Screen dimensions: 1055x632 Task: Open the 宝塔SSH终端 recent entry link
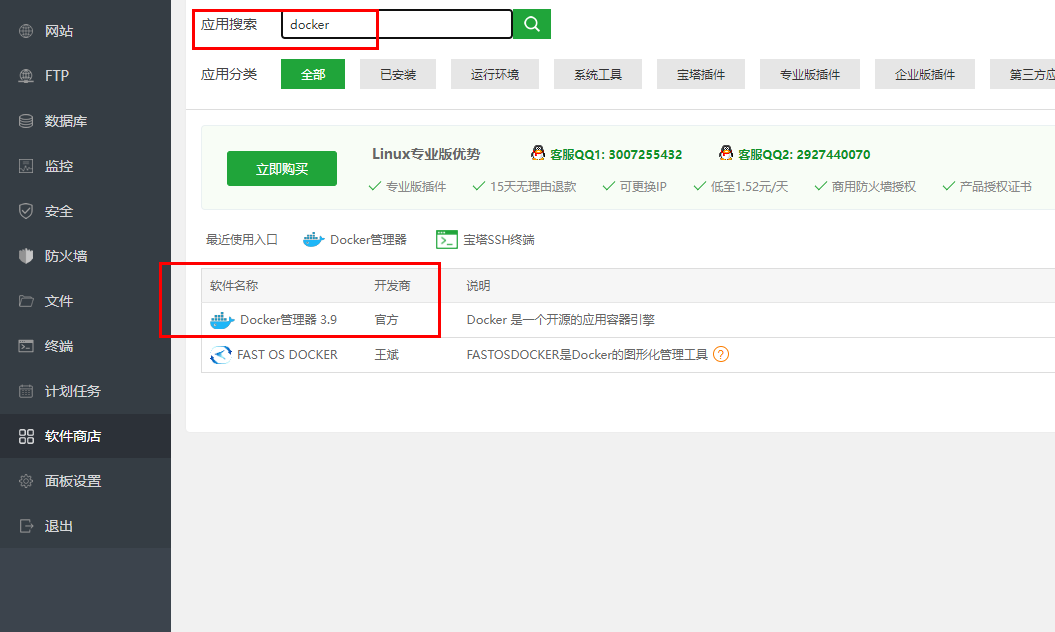point(499,240)
